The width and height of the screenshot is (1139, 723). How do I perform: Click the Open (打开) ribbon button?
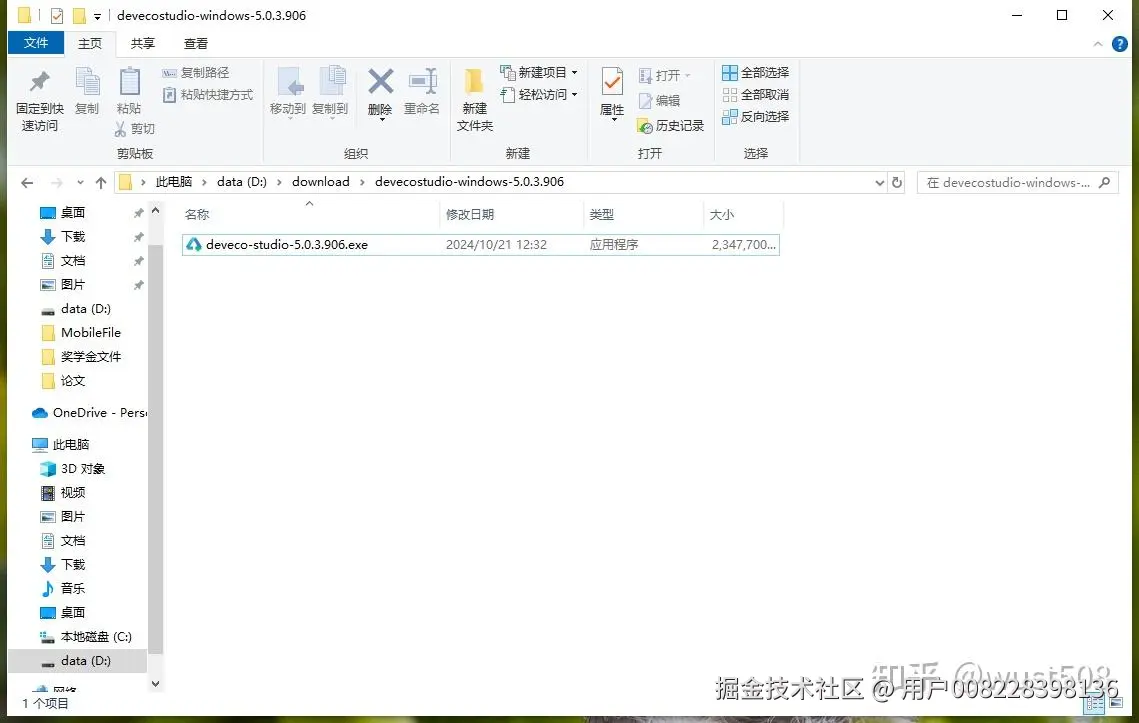pos(664,76)
